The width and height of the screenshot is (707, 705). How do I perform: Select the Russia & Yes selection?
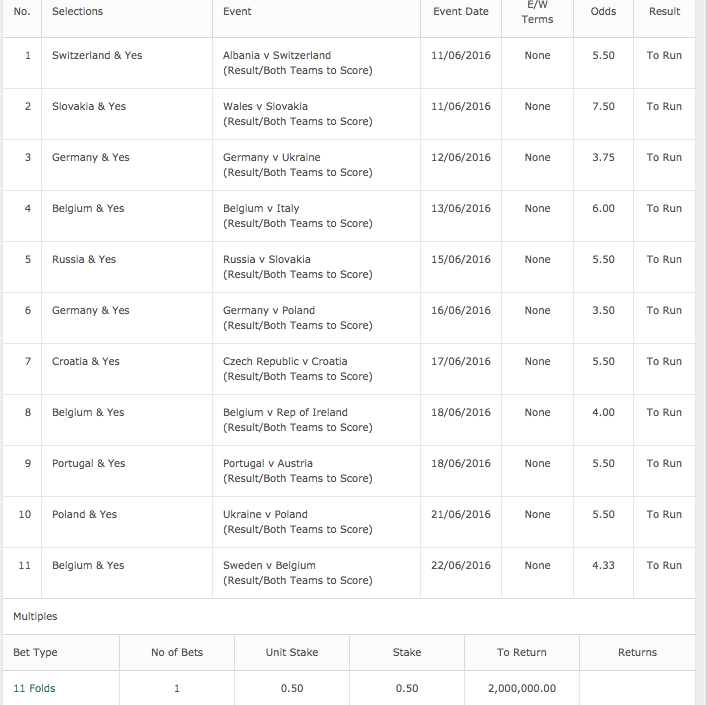pos(84,259)
